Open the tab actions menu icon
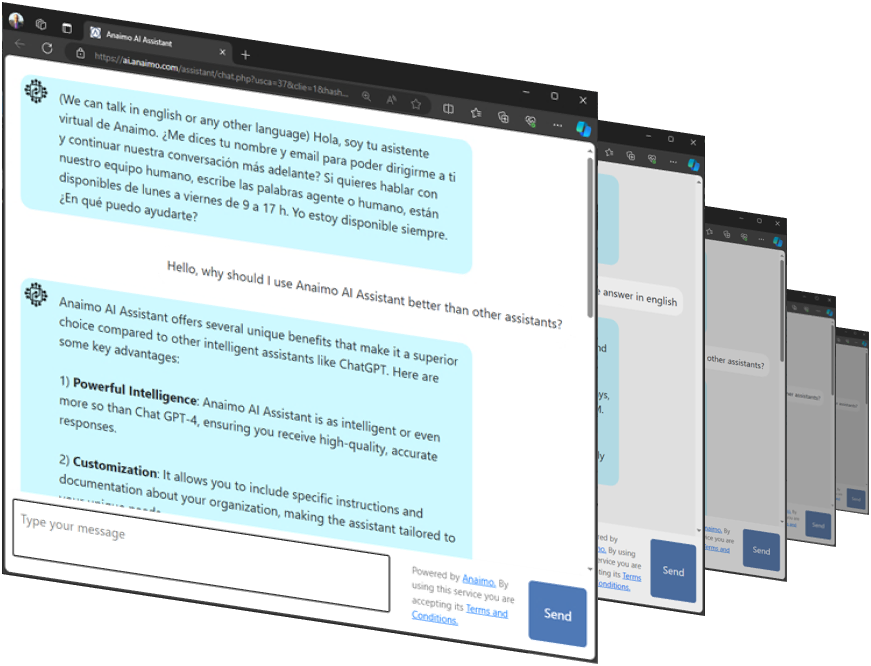 tap(67, 28)
